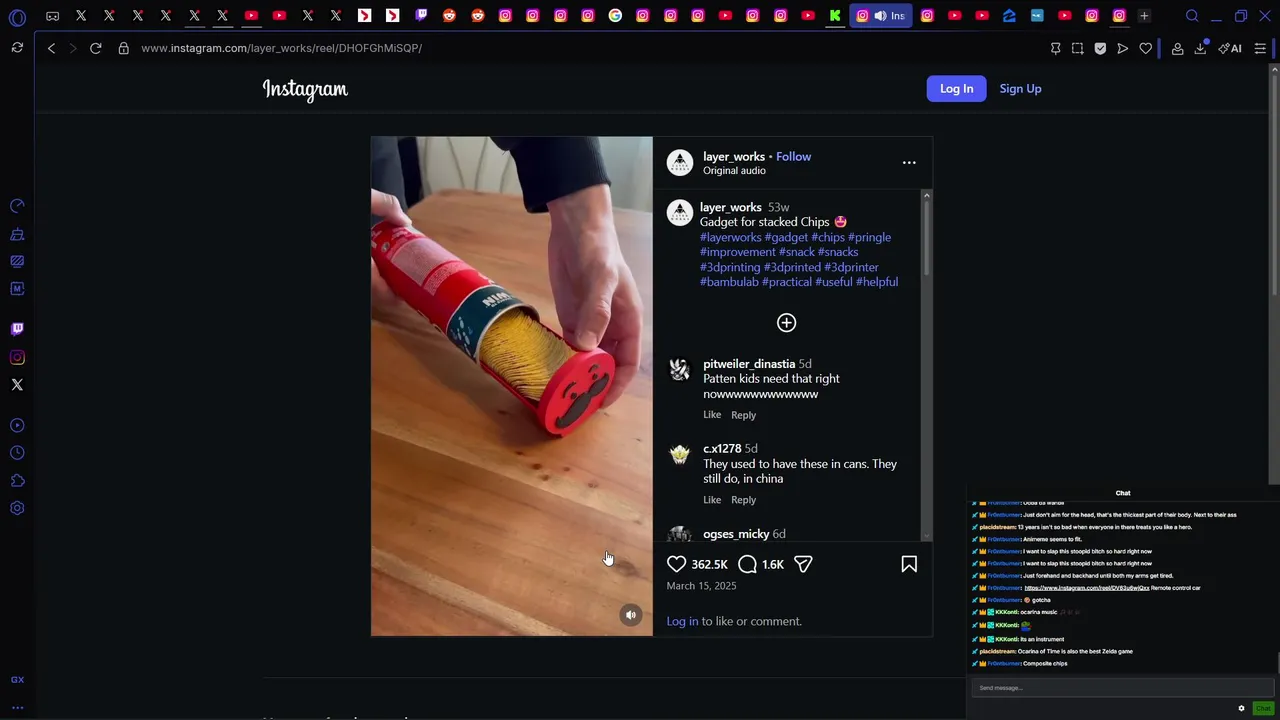Share the reel via paper-plane icon
The width and height of the screenshot is (1280, 720).
coord(803,564)
